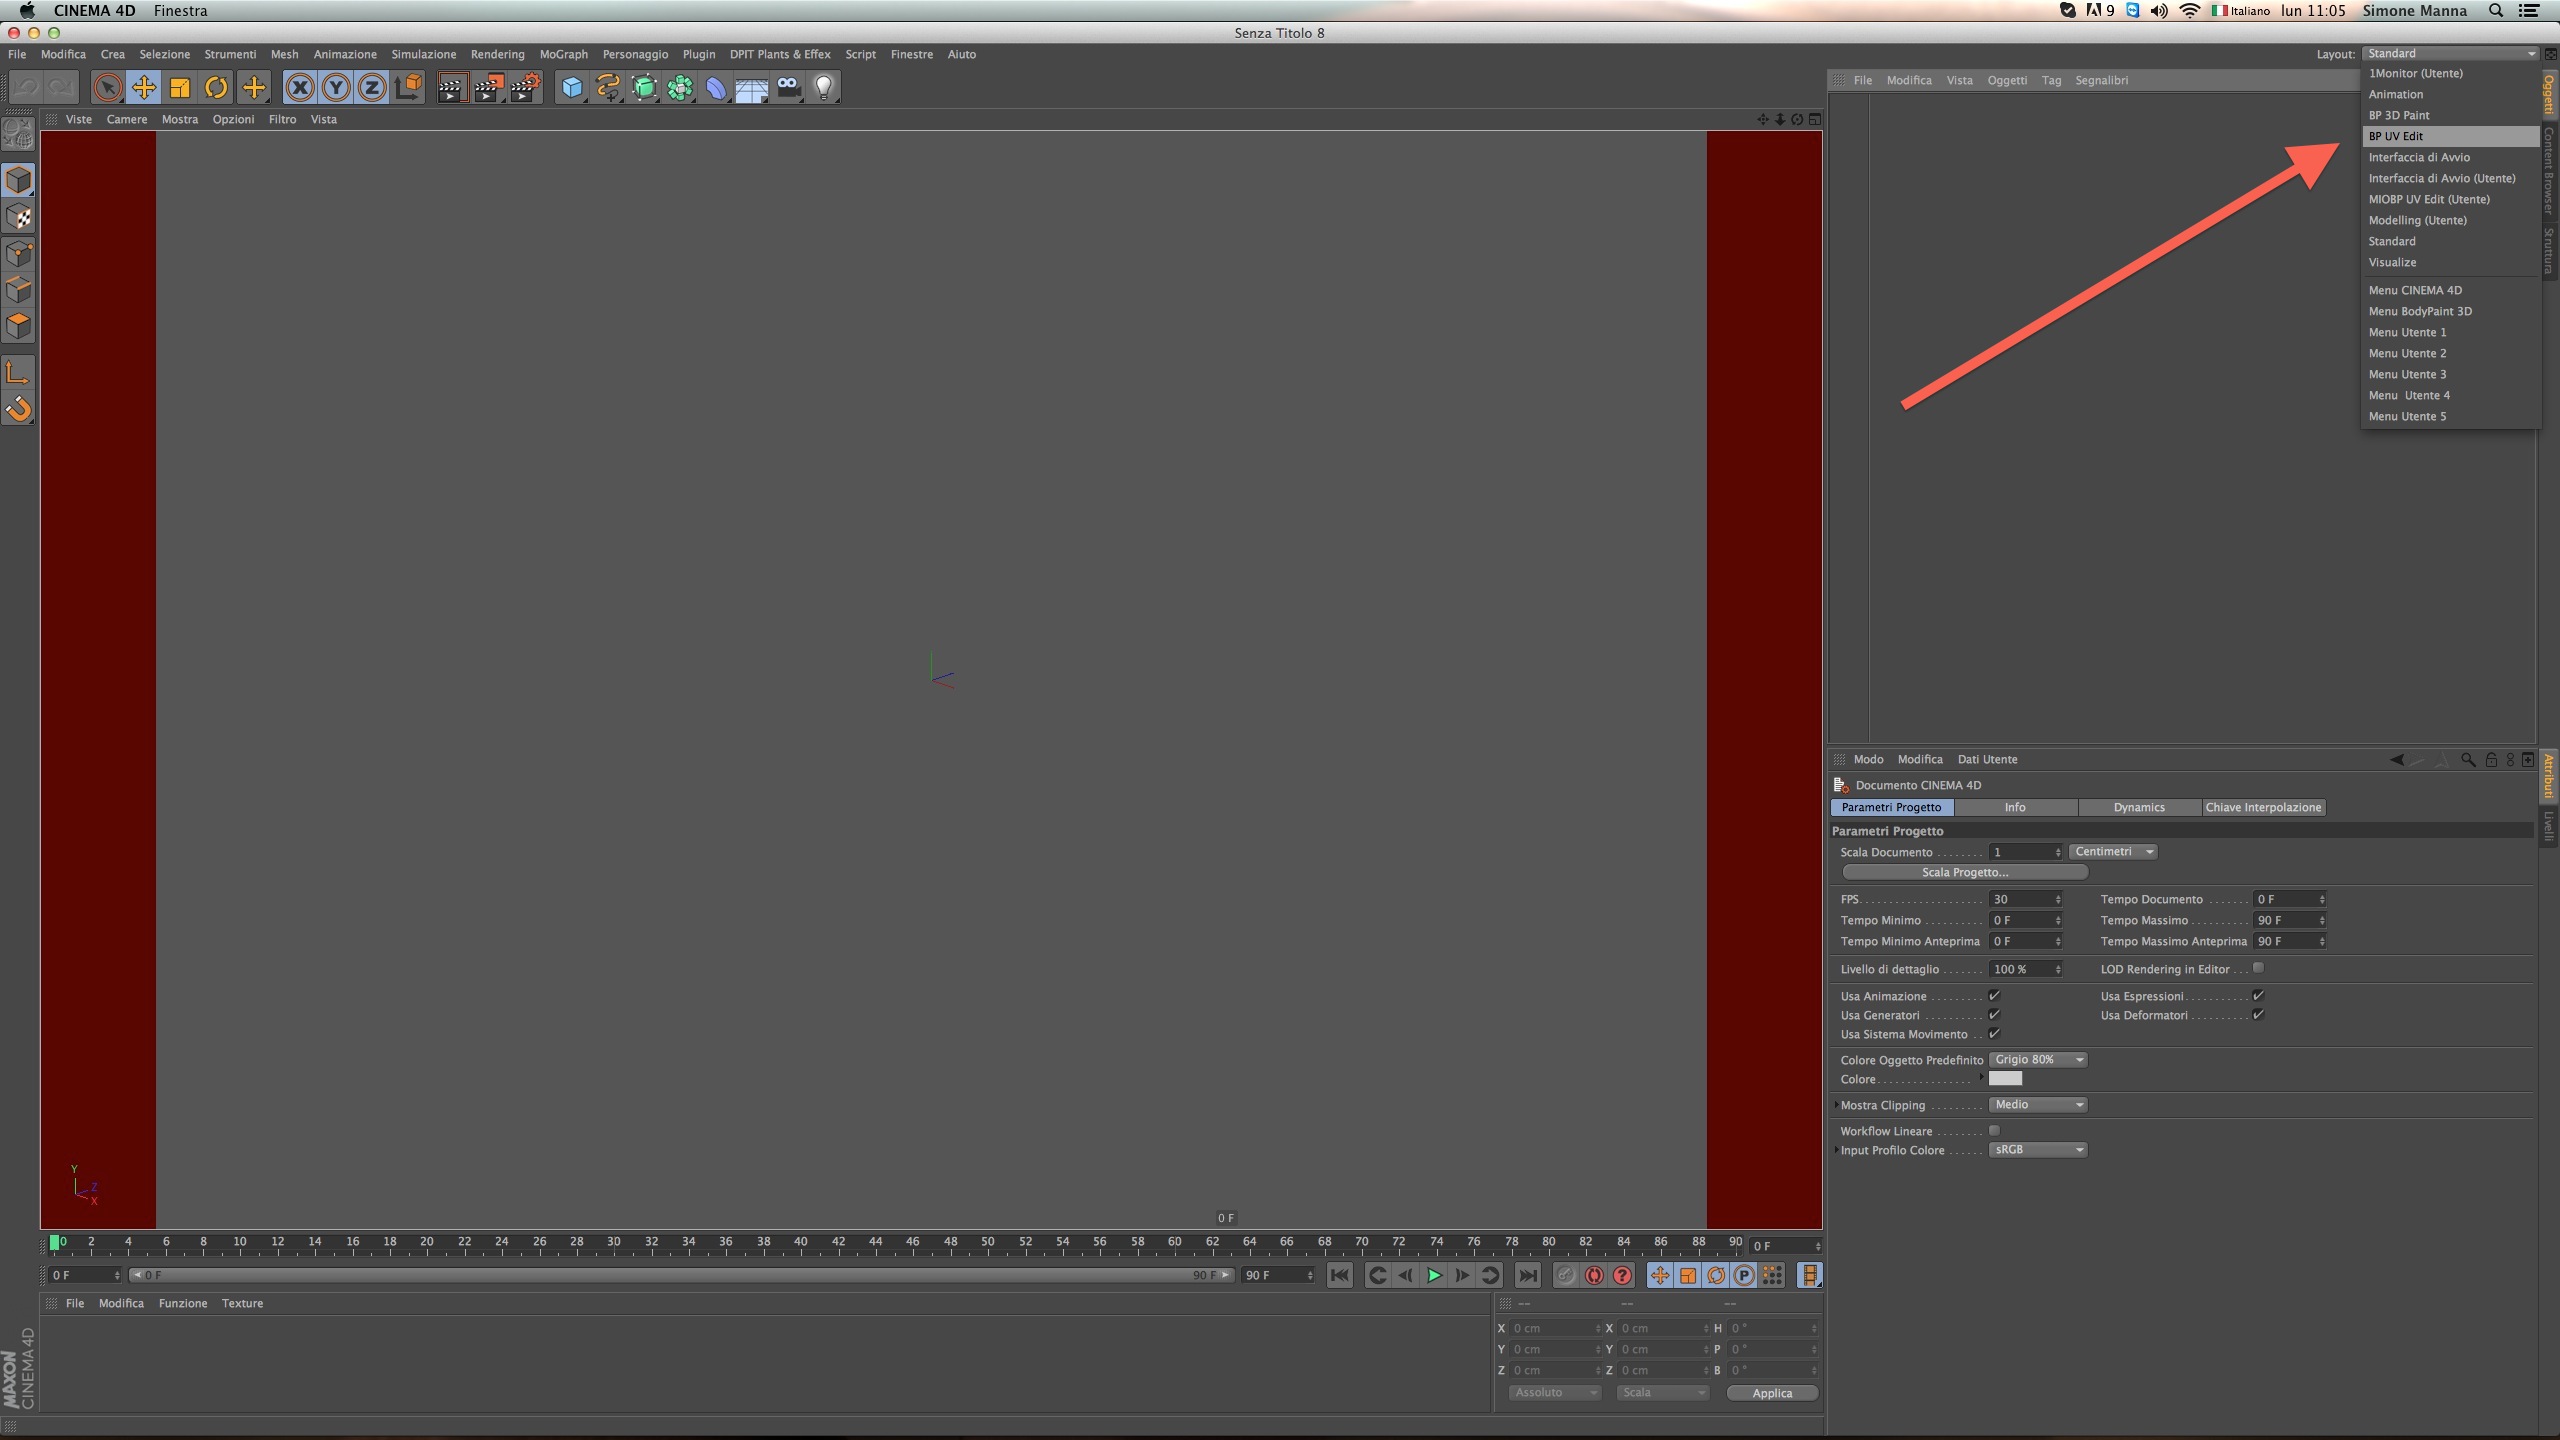
Task: Toggle the Usa Espressioni checkbox
Action: click(x=2258, y=996)
